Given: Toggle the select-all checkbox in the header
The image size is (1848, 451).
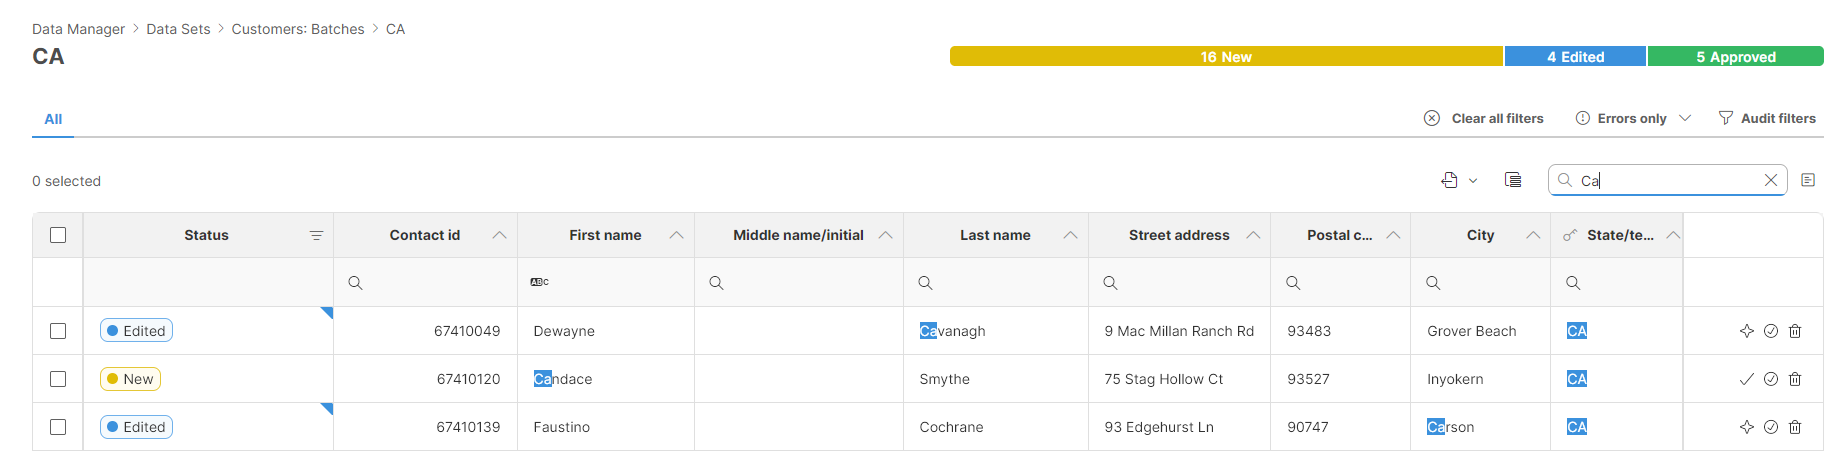Looking at the screenshot, I should (x=58, y=235).
